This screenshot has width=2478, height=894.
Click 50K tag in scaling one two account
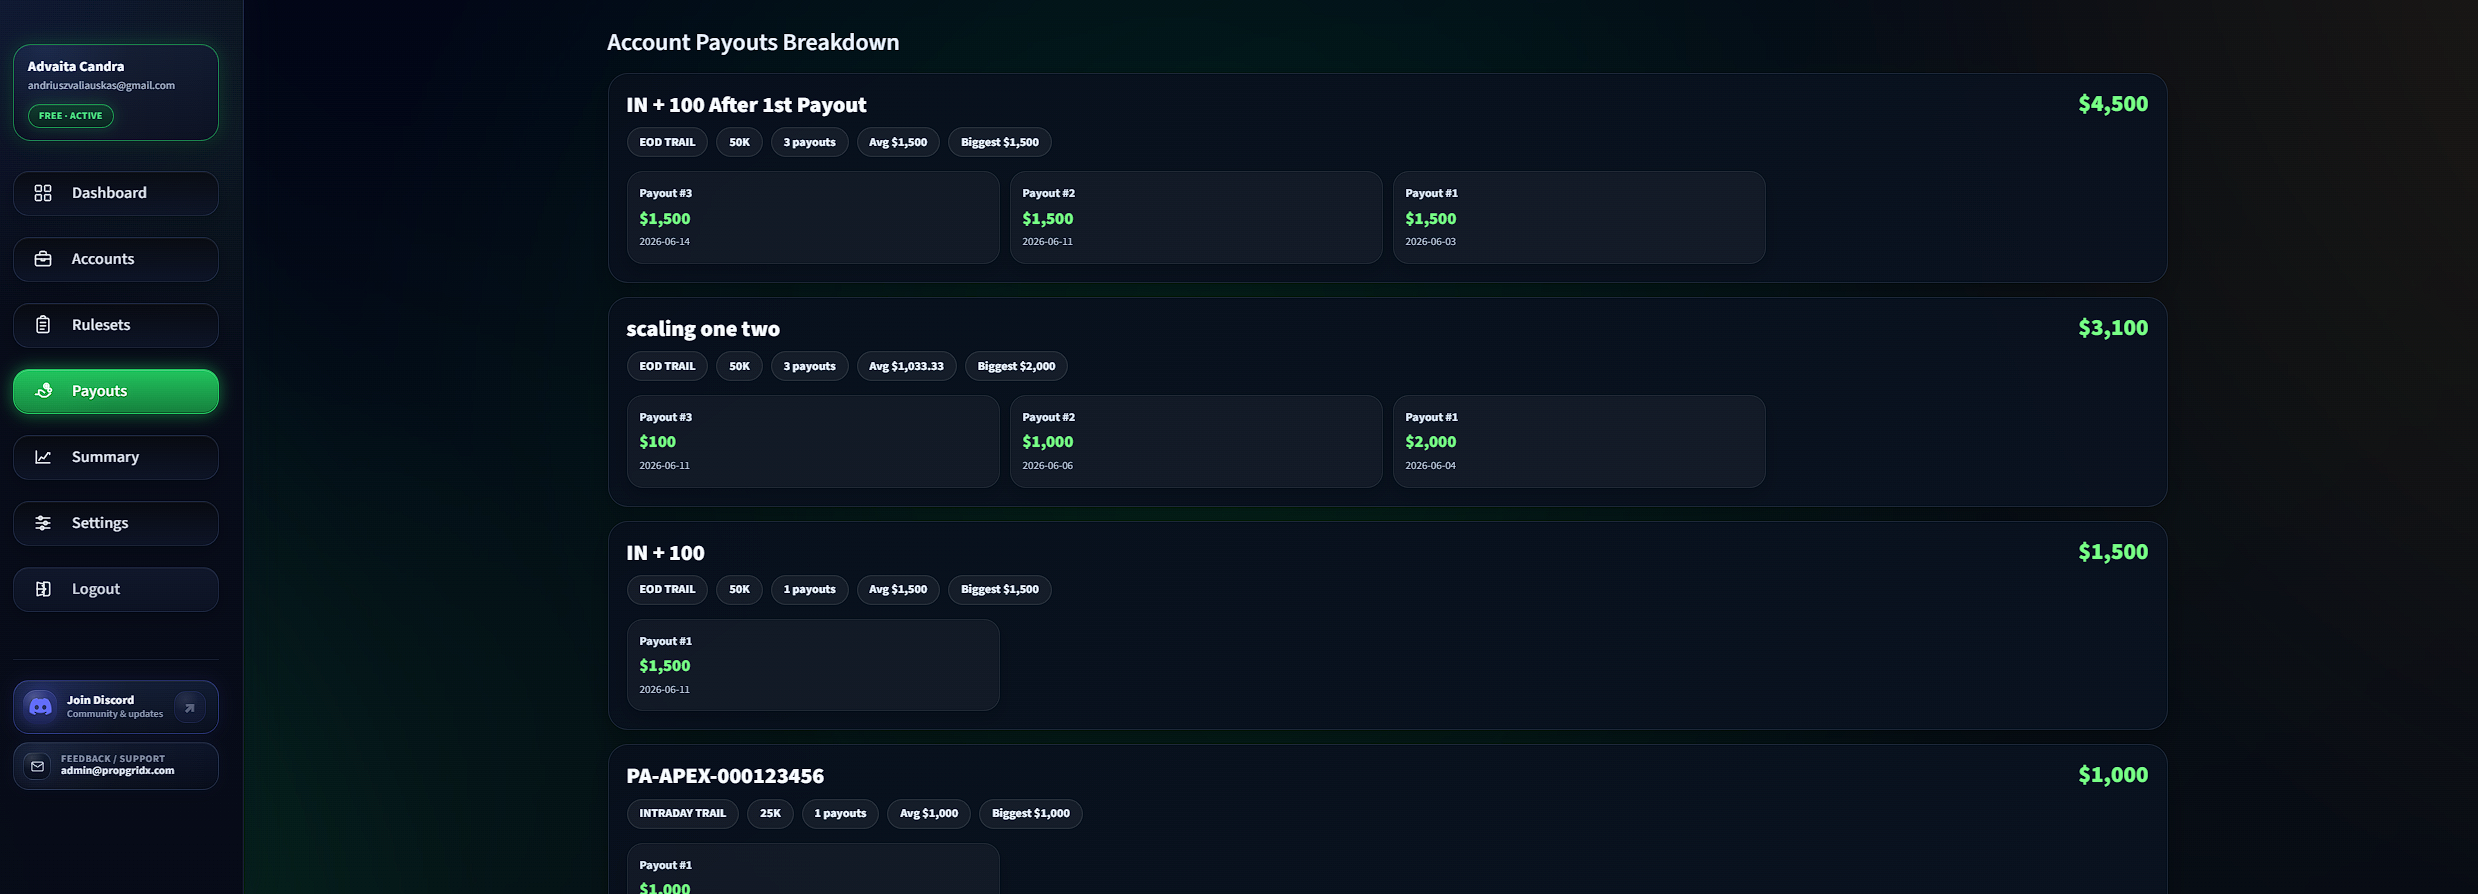click(739, 366)
